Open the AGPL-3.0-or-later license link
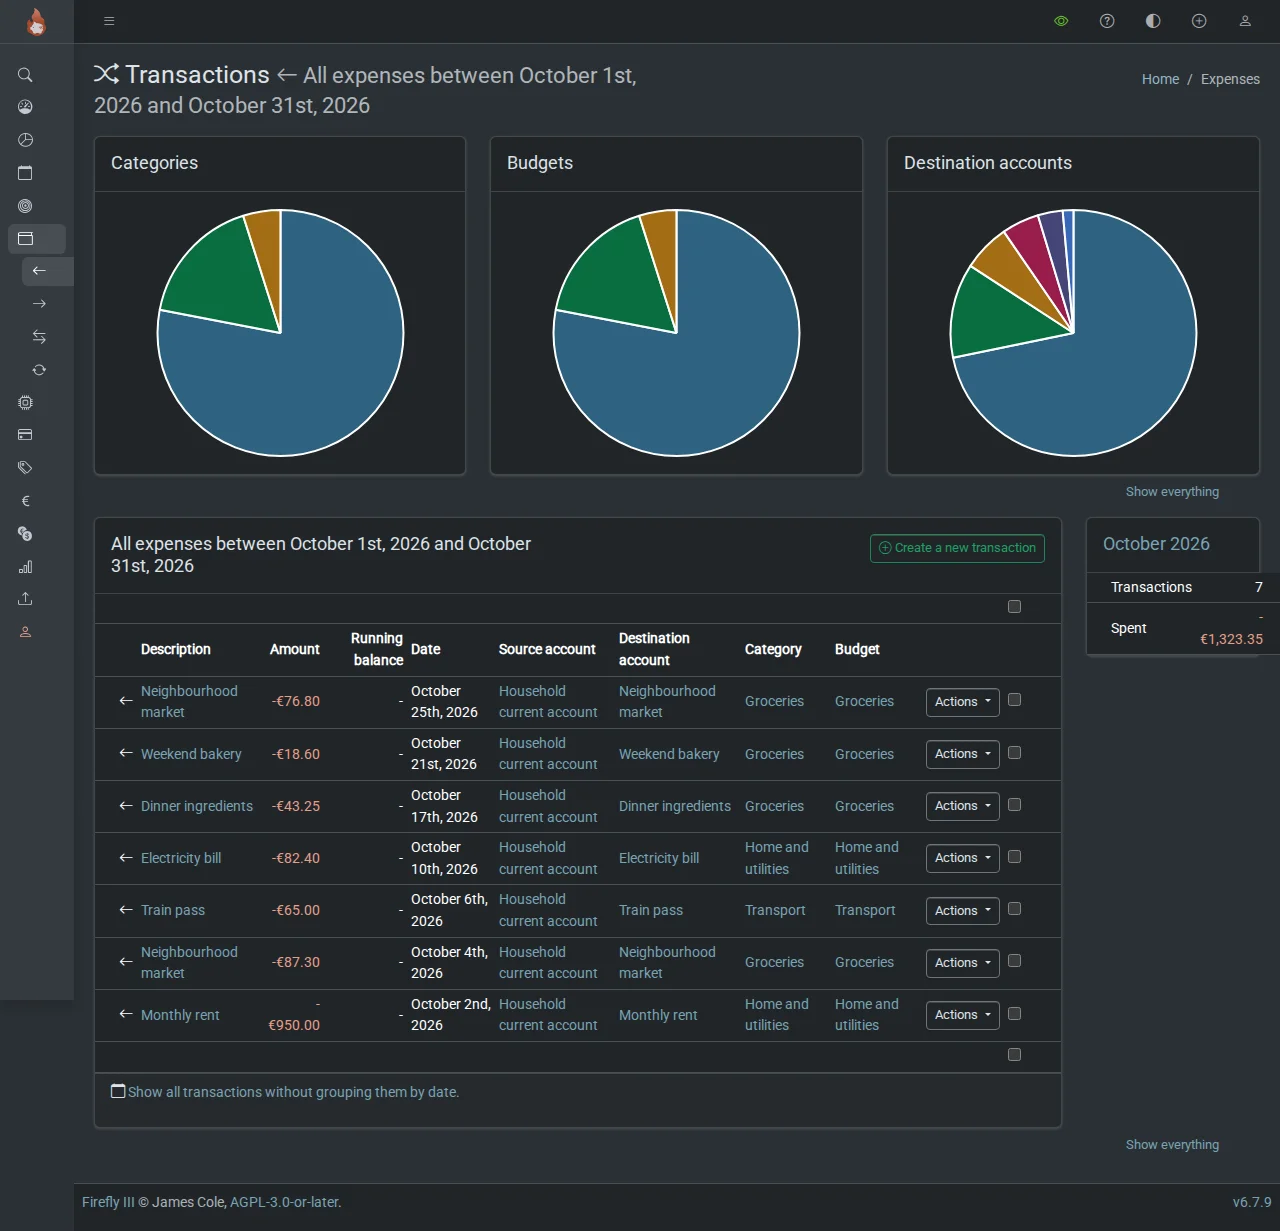Screen dimensions: 1280x1231 pyautogui.click(x=286, y=1202)
